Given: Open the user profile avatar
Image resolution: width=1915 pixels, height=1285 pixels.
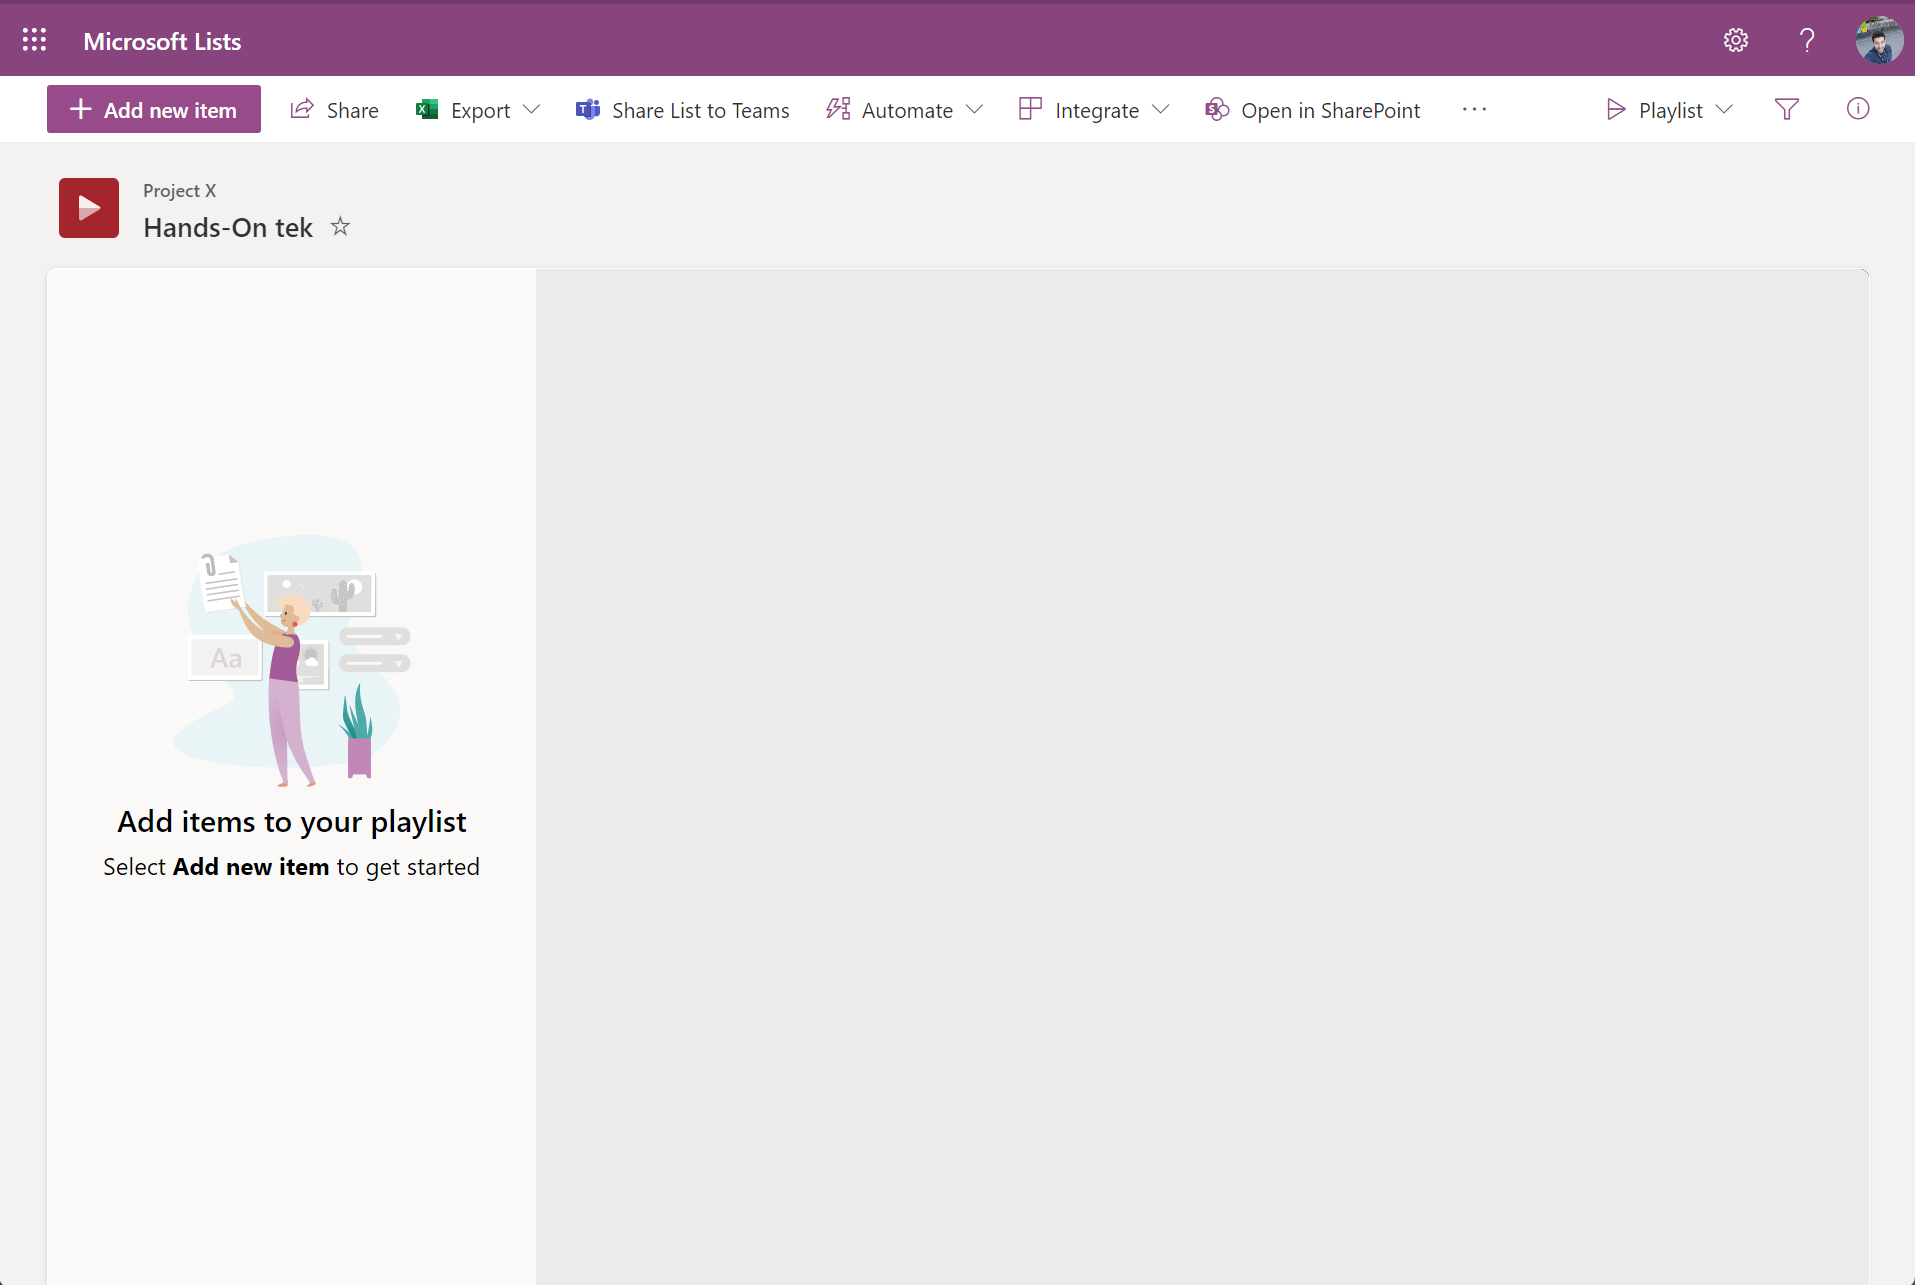Looking at the screenshot, I should [x=1878, y=40].
